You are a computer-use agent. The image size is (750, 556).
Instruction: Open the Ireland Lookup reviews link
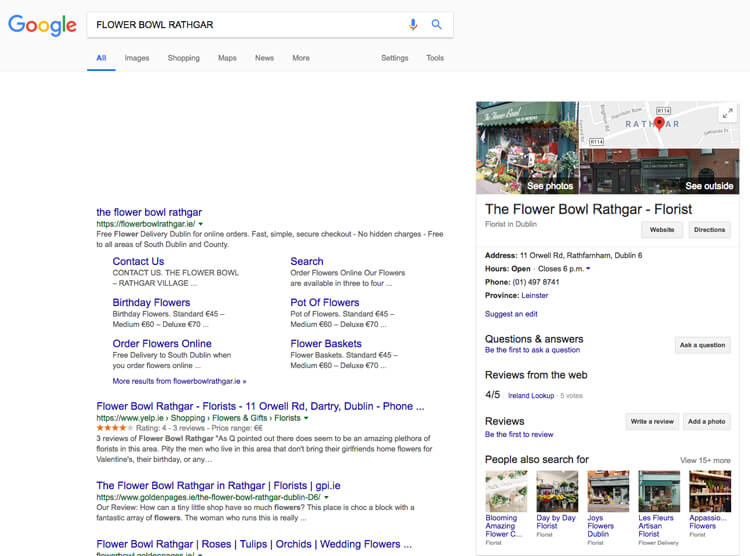tap(531, 396)
